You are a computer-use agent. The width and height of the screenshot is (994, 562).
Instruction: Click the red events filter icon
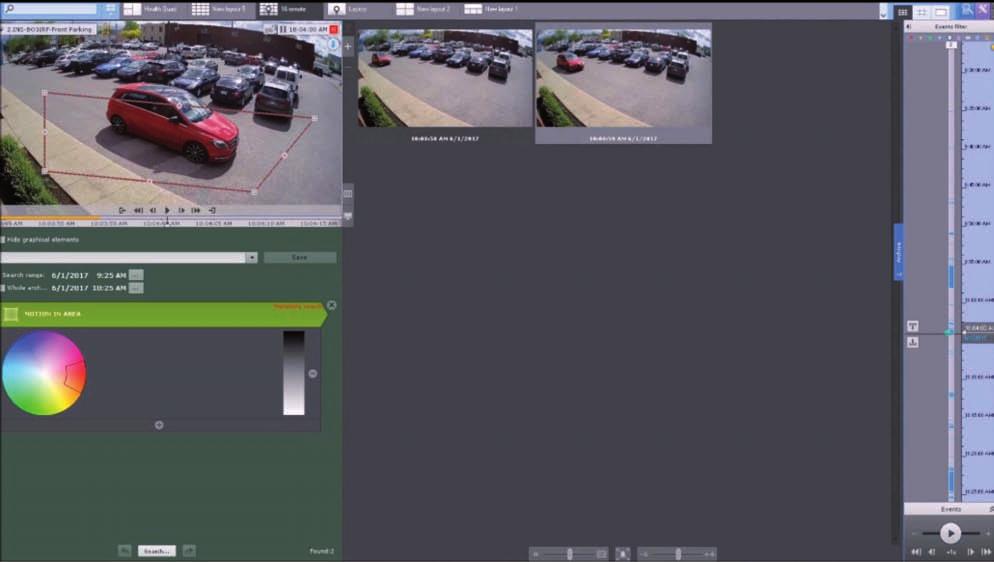pos(912,38)
